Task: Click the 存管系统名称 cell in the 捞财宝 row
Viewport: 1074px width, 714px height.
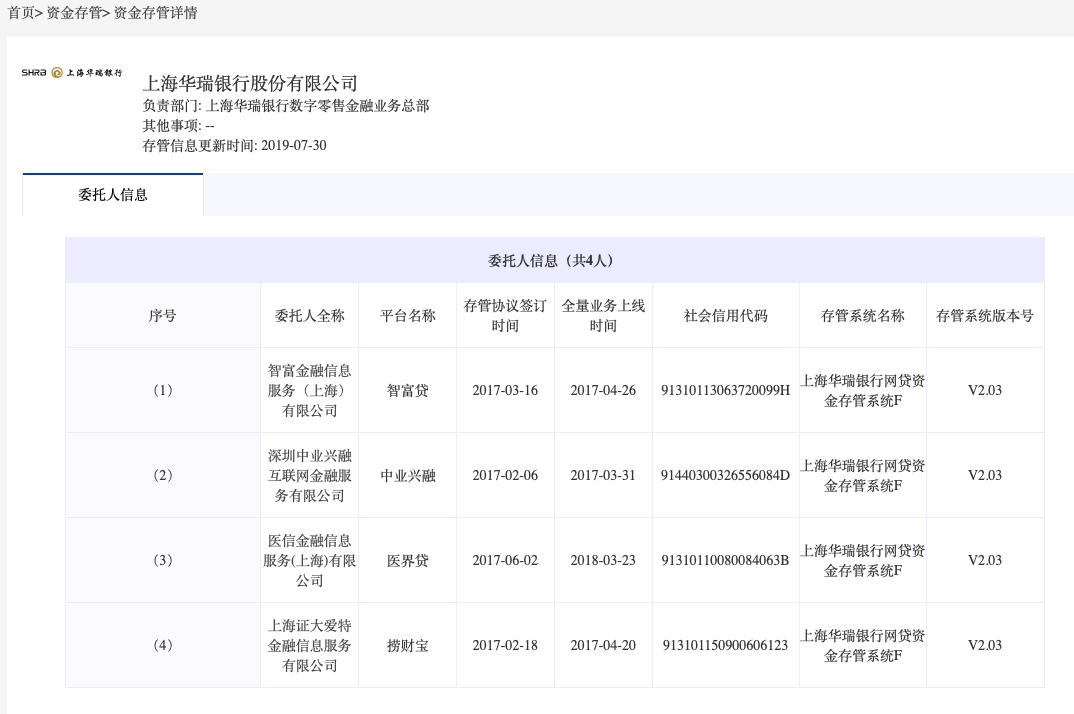Action: 862,645
